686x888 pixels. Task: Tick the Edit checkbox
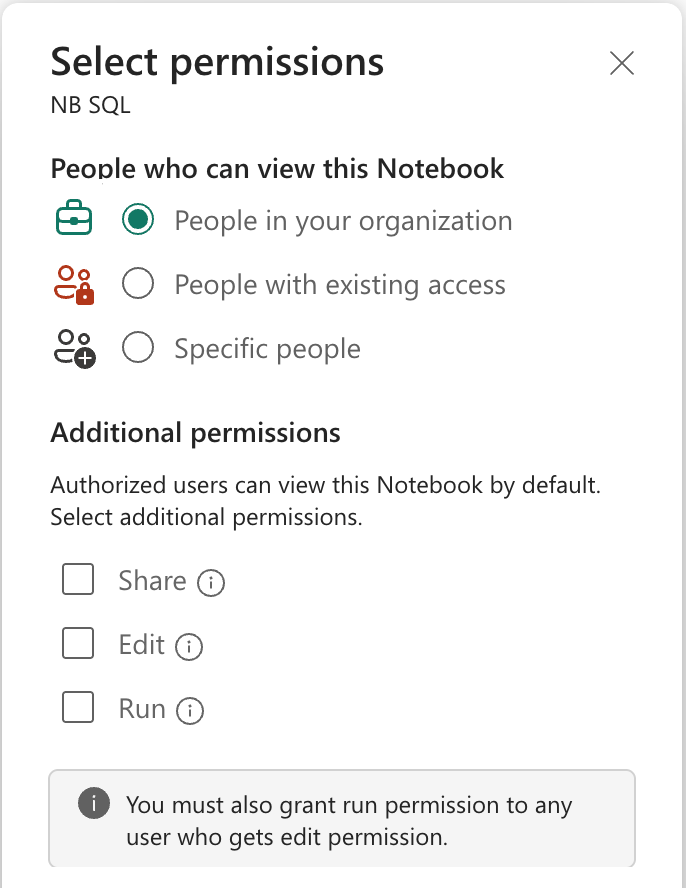click(78, 644)
